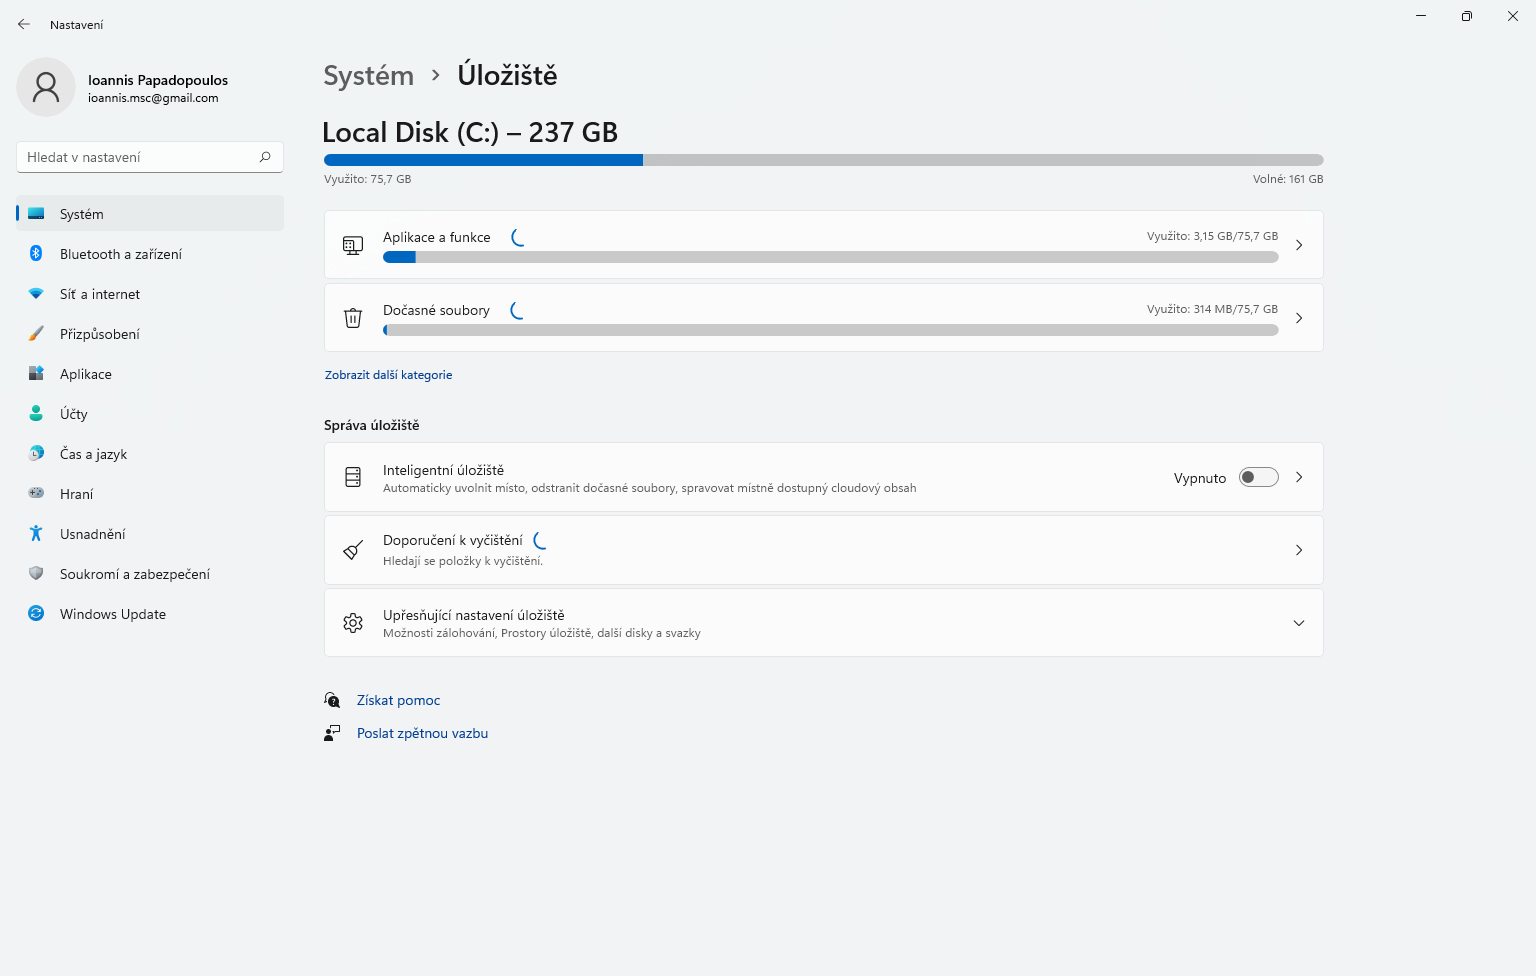Click the search magnifier icon
Screen dimensions: 1536x976
coord(265,157)
